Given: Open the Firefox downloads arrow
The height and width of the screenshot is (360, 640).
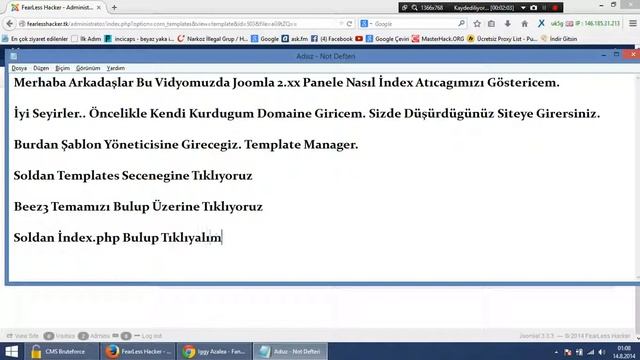Looking at the screenshot, I should click(507, 24).
